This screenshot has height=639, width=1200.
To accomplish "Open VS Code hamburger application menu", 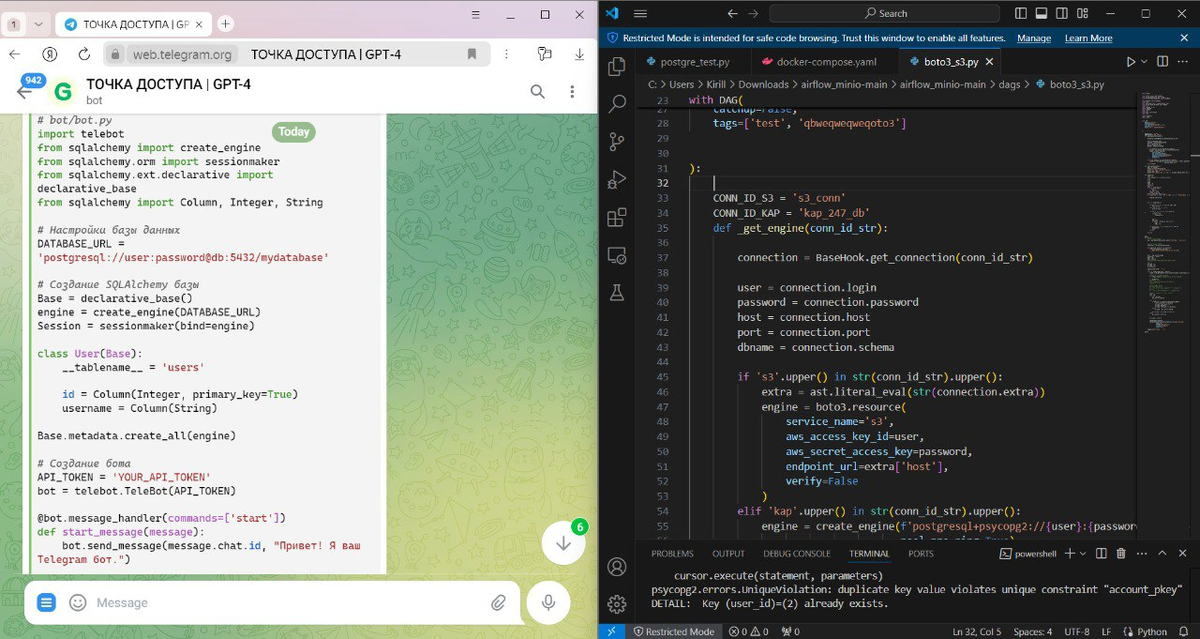I will (640, 13).
